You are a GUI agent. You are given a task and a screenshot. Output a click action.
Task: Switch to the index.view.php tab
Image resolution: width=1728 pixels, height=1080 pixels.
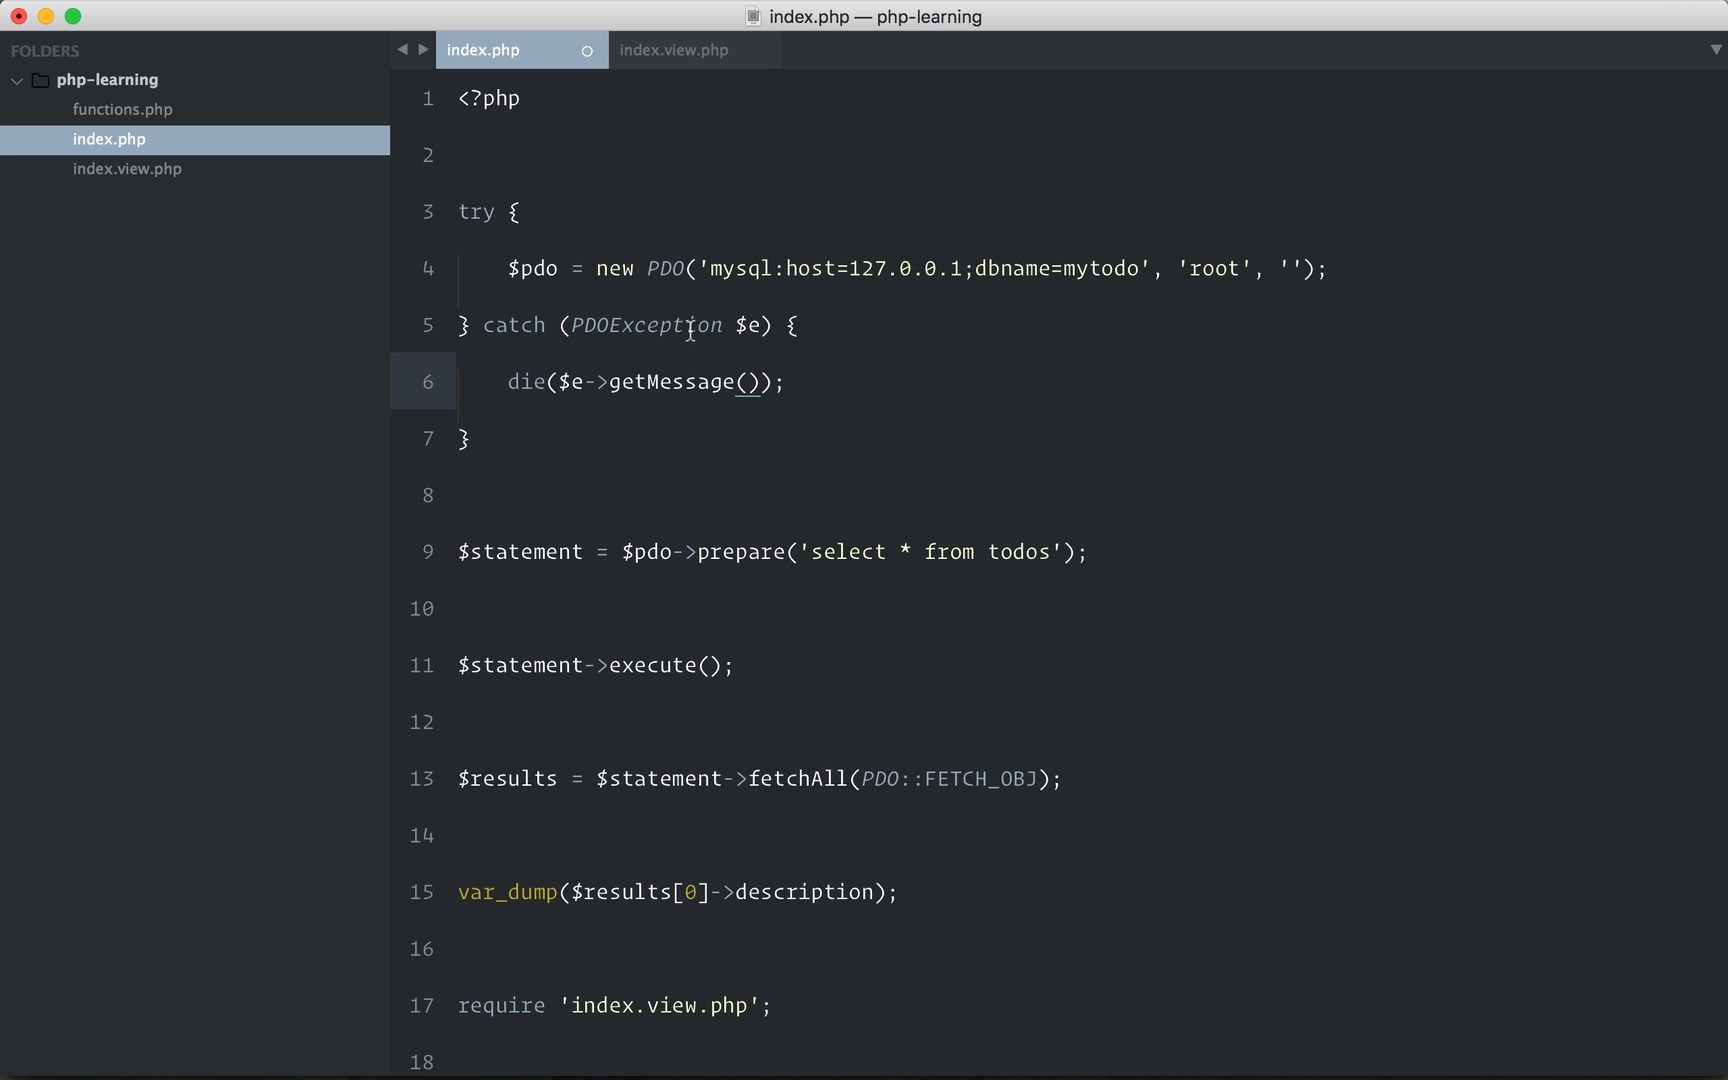(x=694, y=50)
